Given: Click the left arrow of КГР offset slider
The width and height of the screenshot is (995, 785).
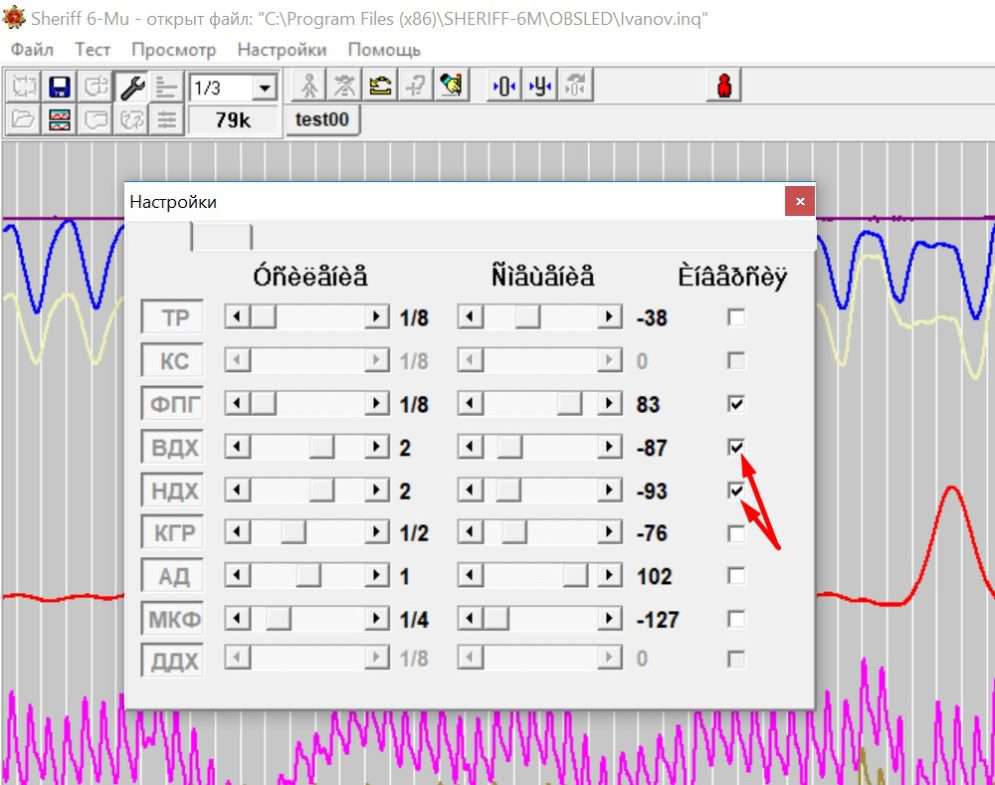Looking at the screenshot, I should point(468,532).
